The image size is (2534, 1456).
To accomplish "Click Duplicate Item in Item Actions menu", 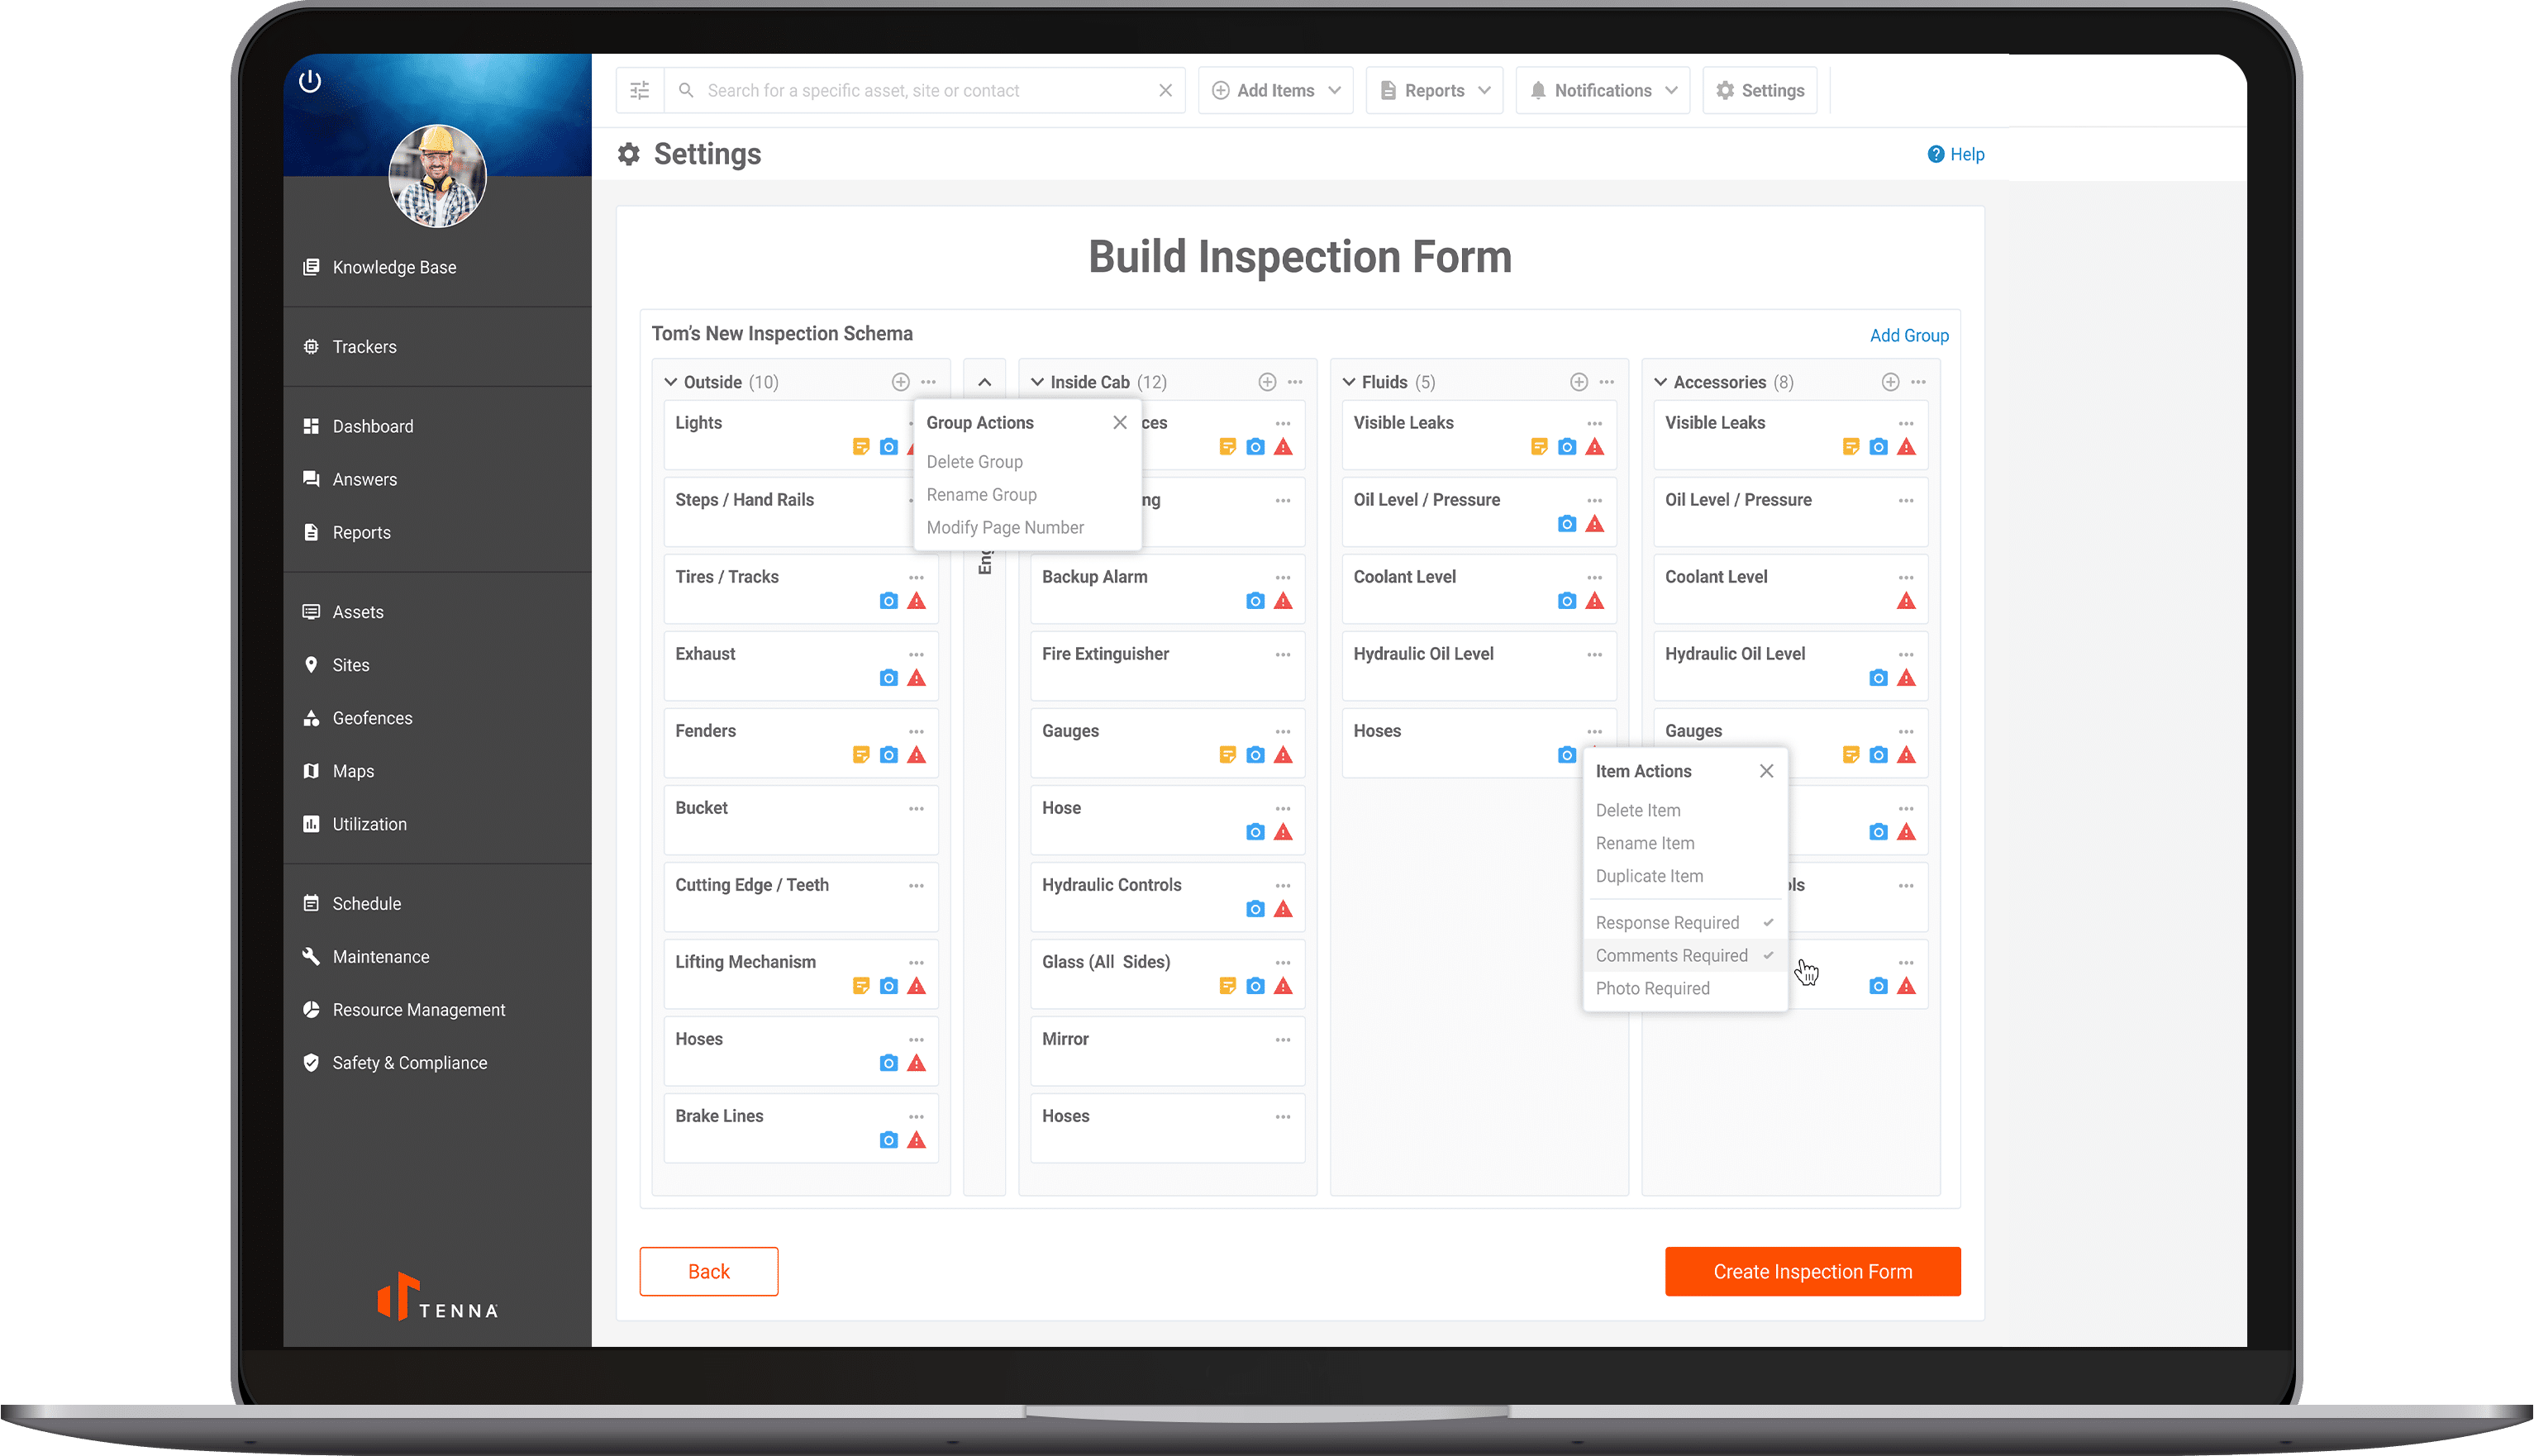I will [1648, 875].
